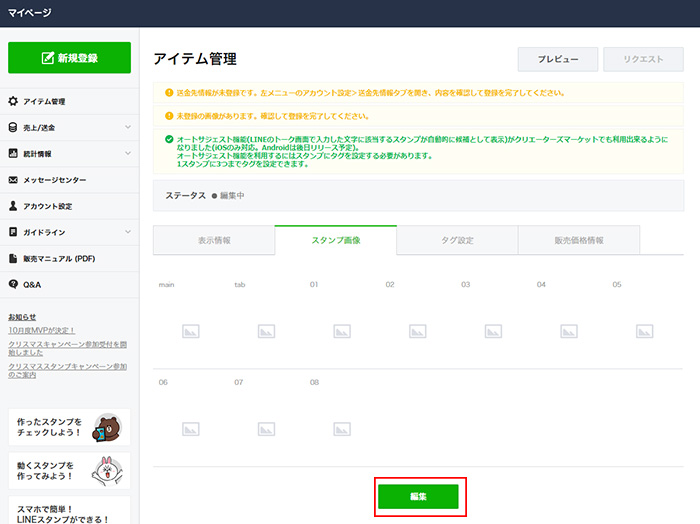The width and height of the screenshot is (700, 524).
Task: Open the 10月度MVPが決定 news link
Action: pyautogui.click(x=42, y=330)
